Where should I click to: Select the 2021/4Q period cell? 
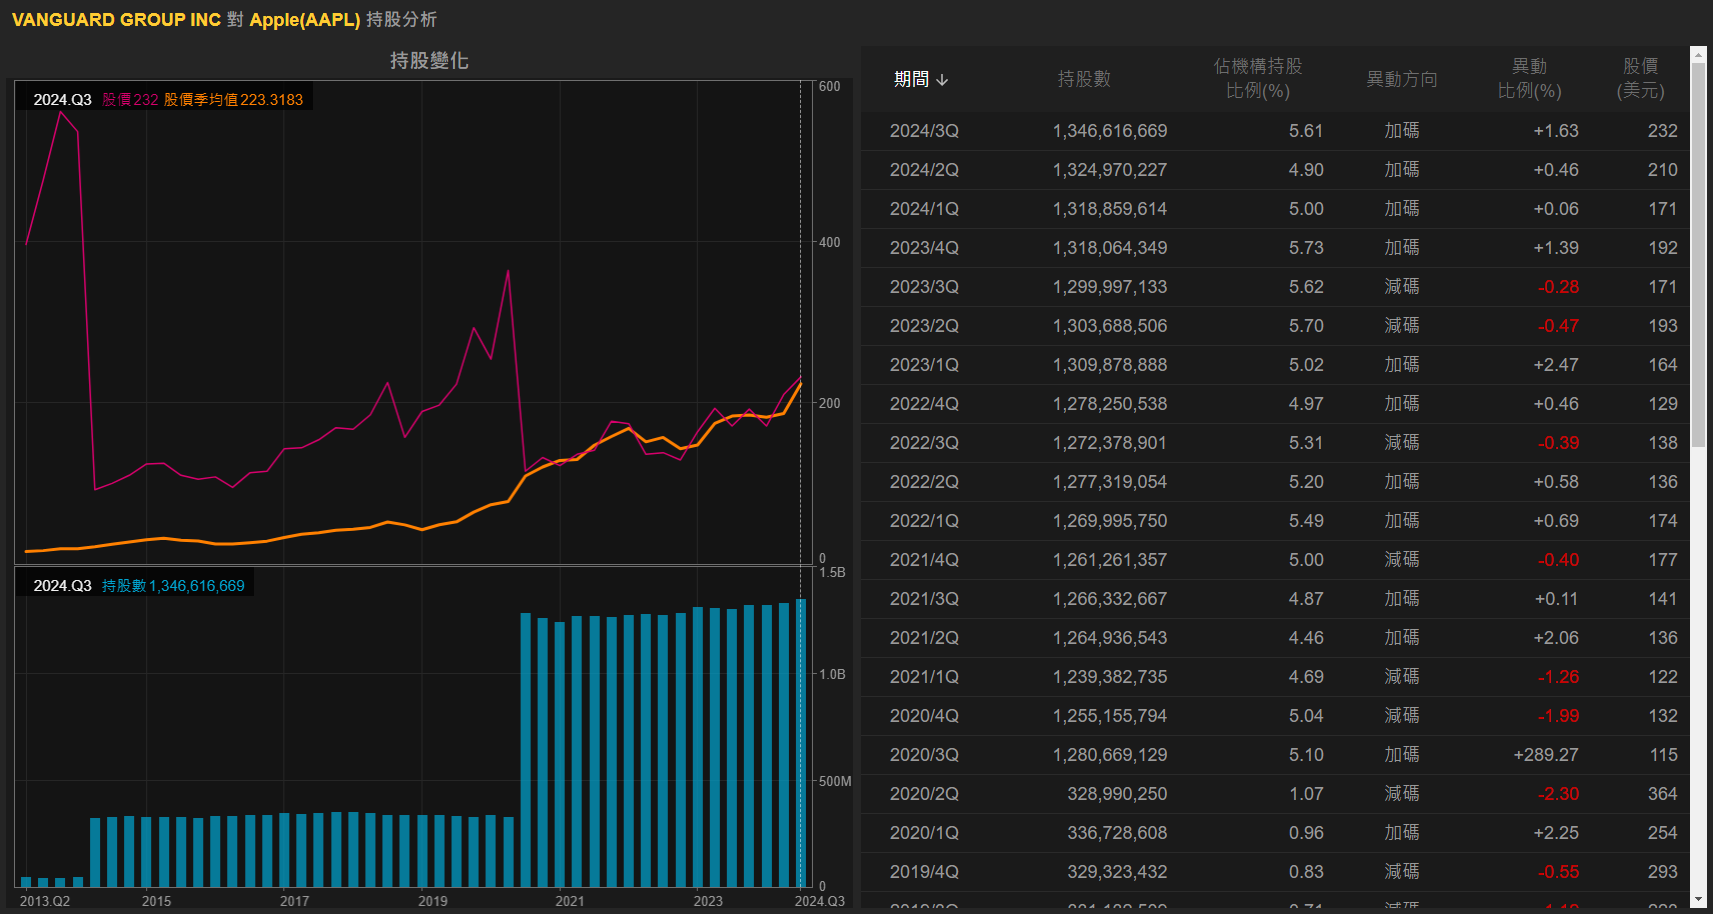pos(924,560)
